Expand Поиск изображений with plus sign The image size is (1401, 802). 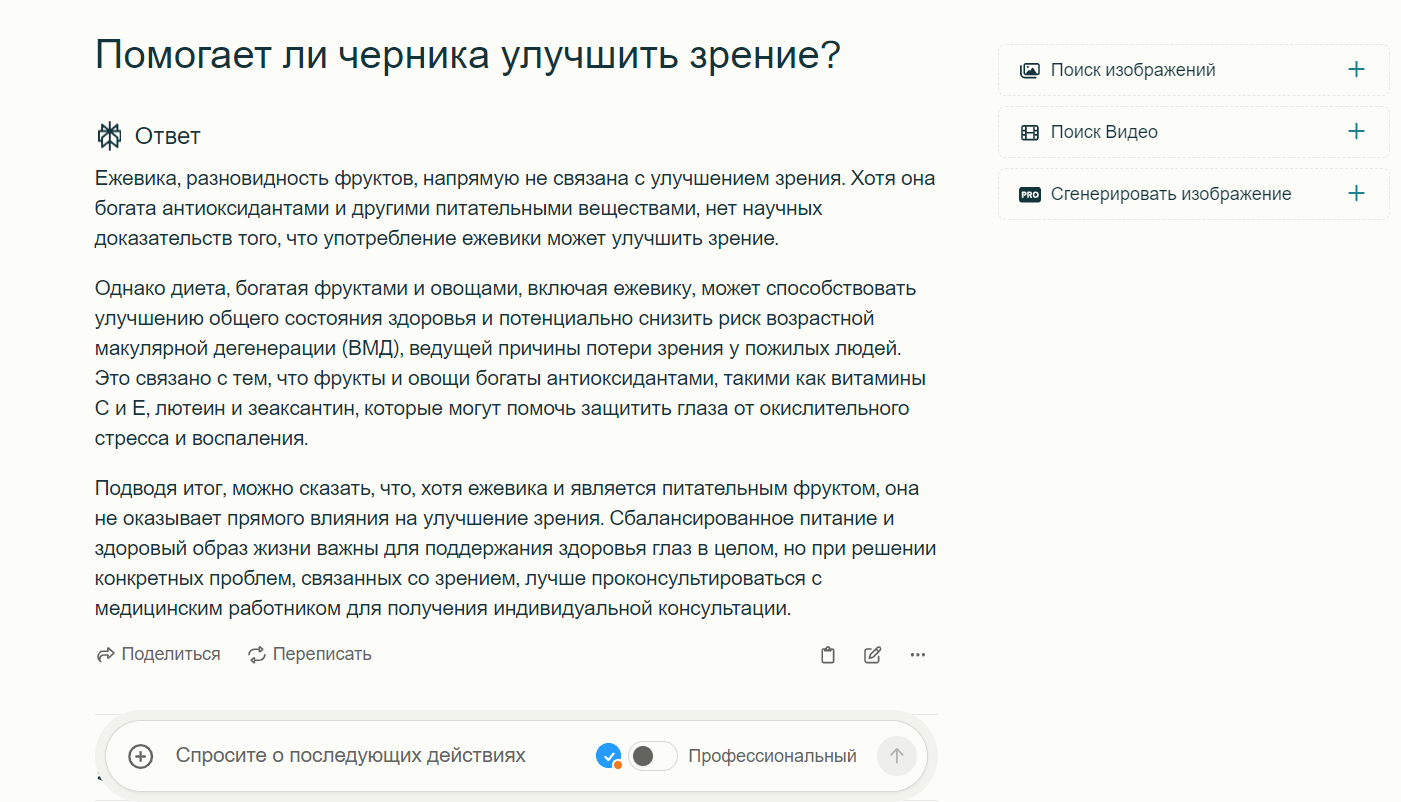(1356, 70)
